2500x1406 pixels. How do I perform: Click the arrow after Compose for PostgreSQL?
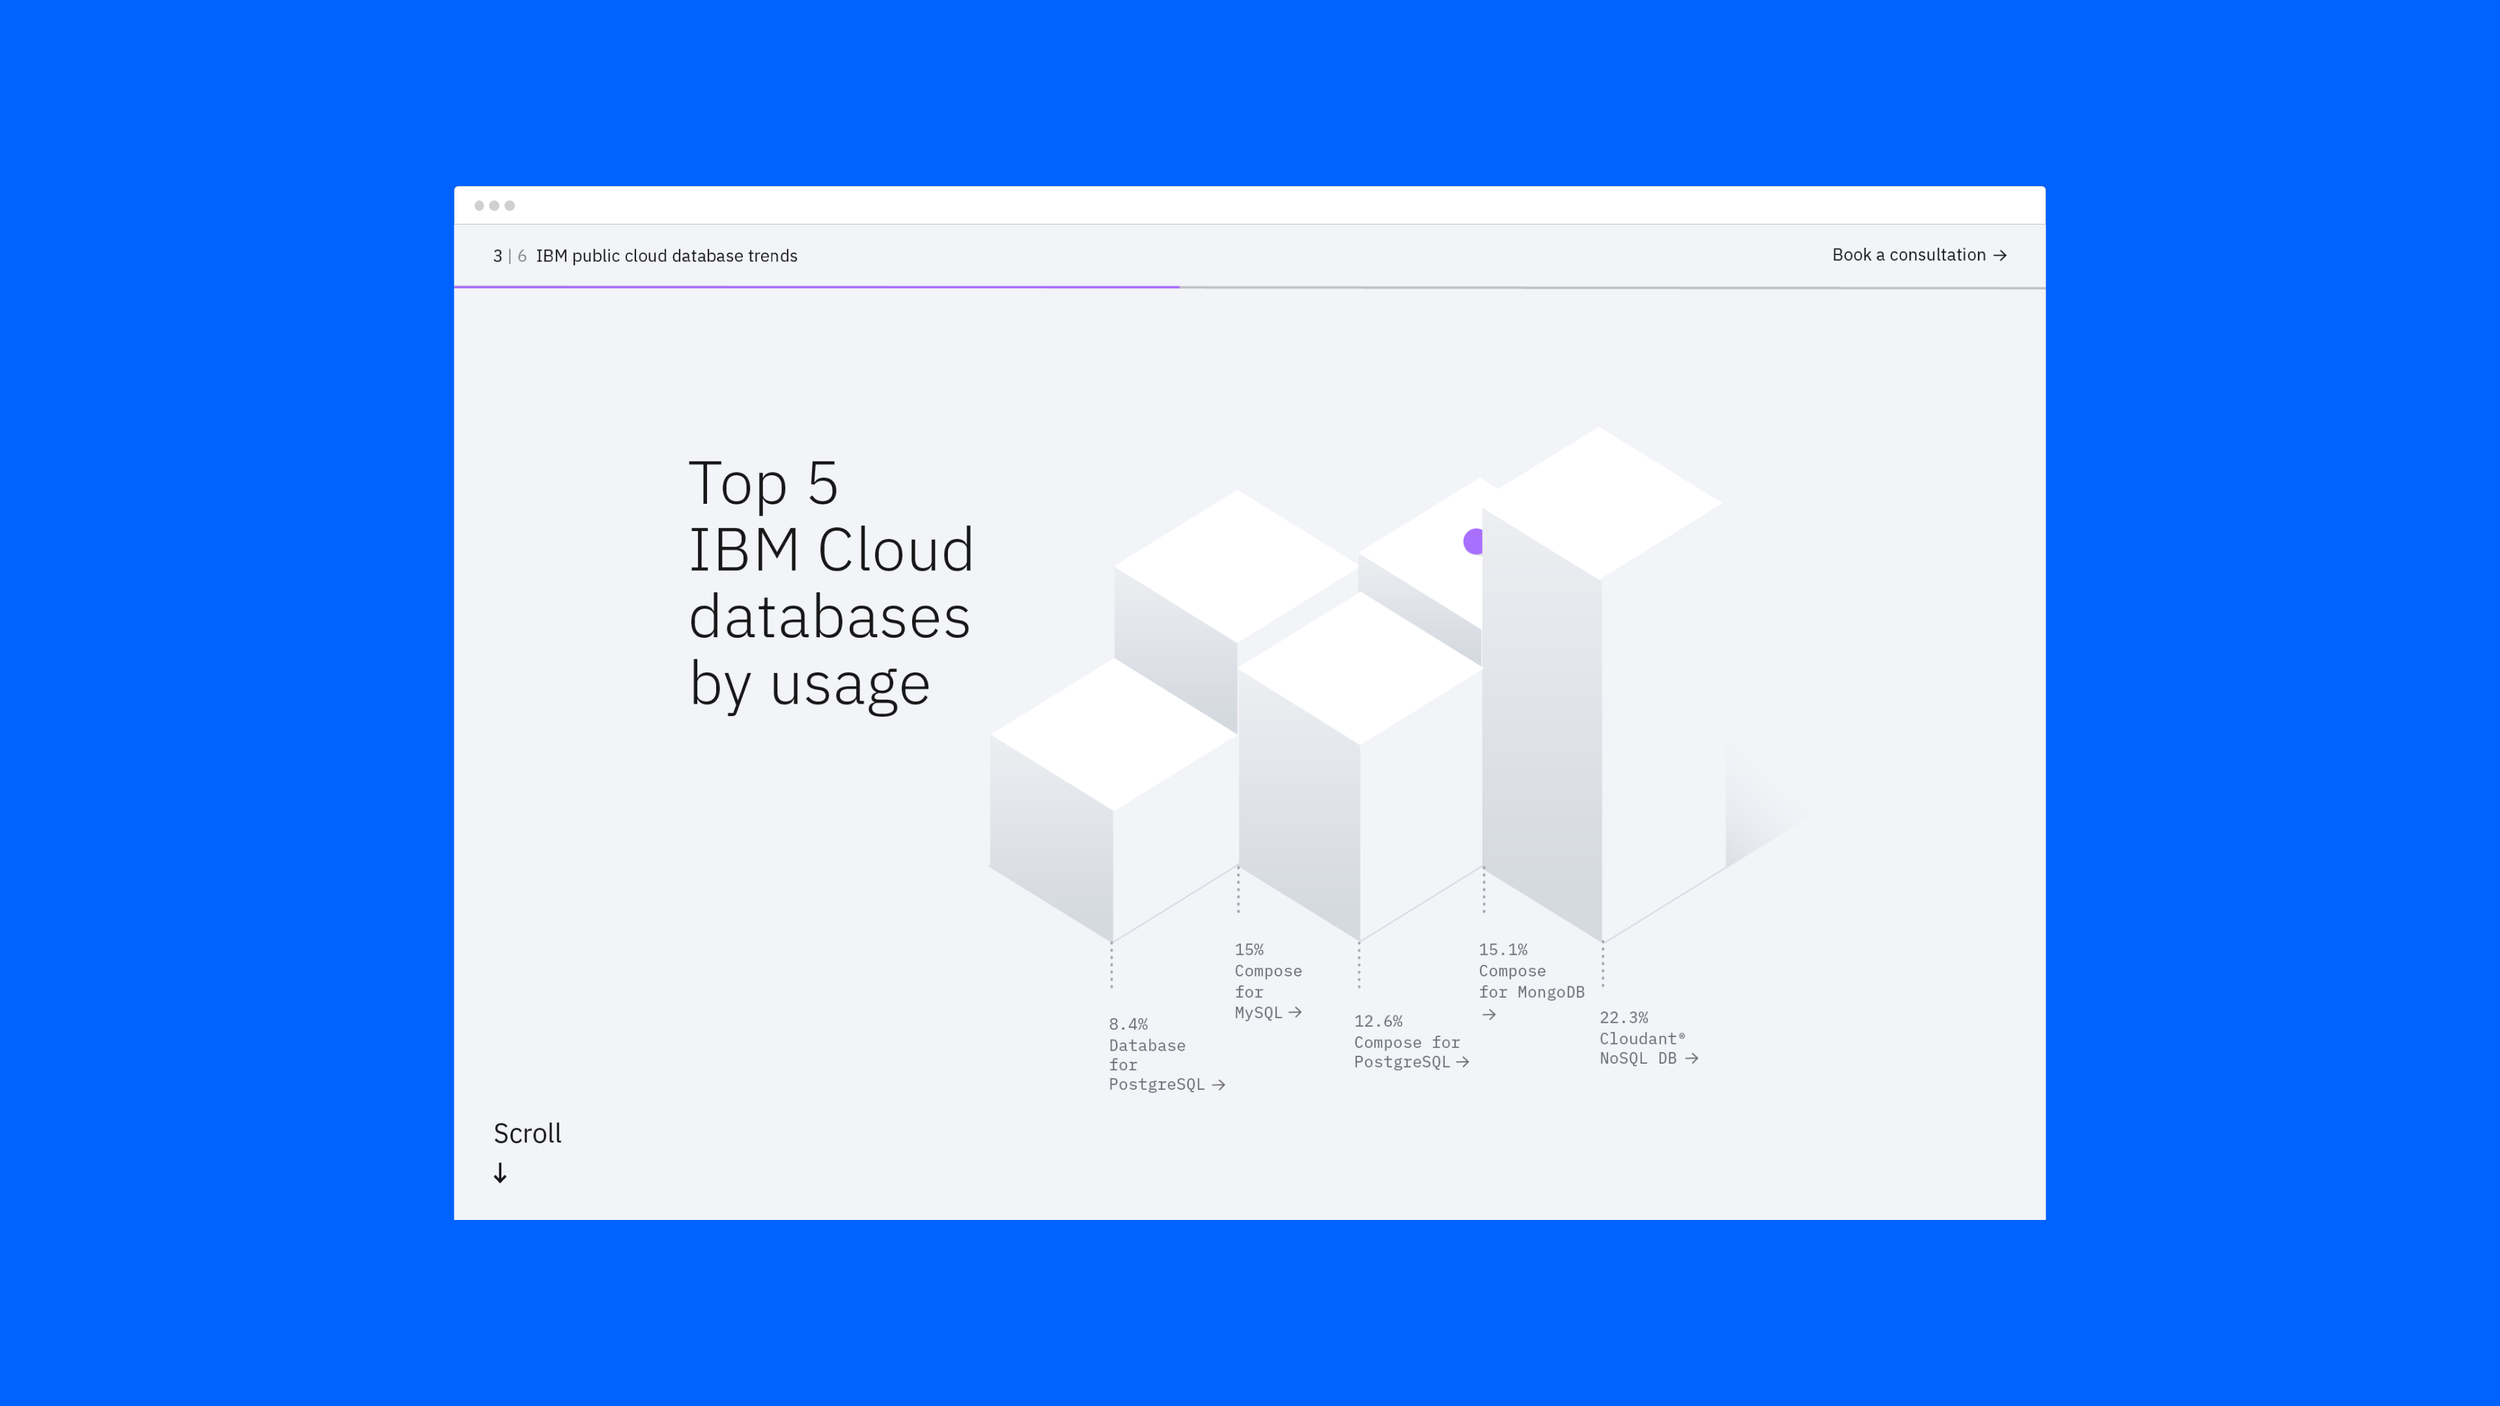click(x=1463, y=1063)
